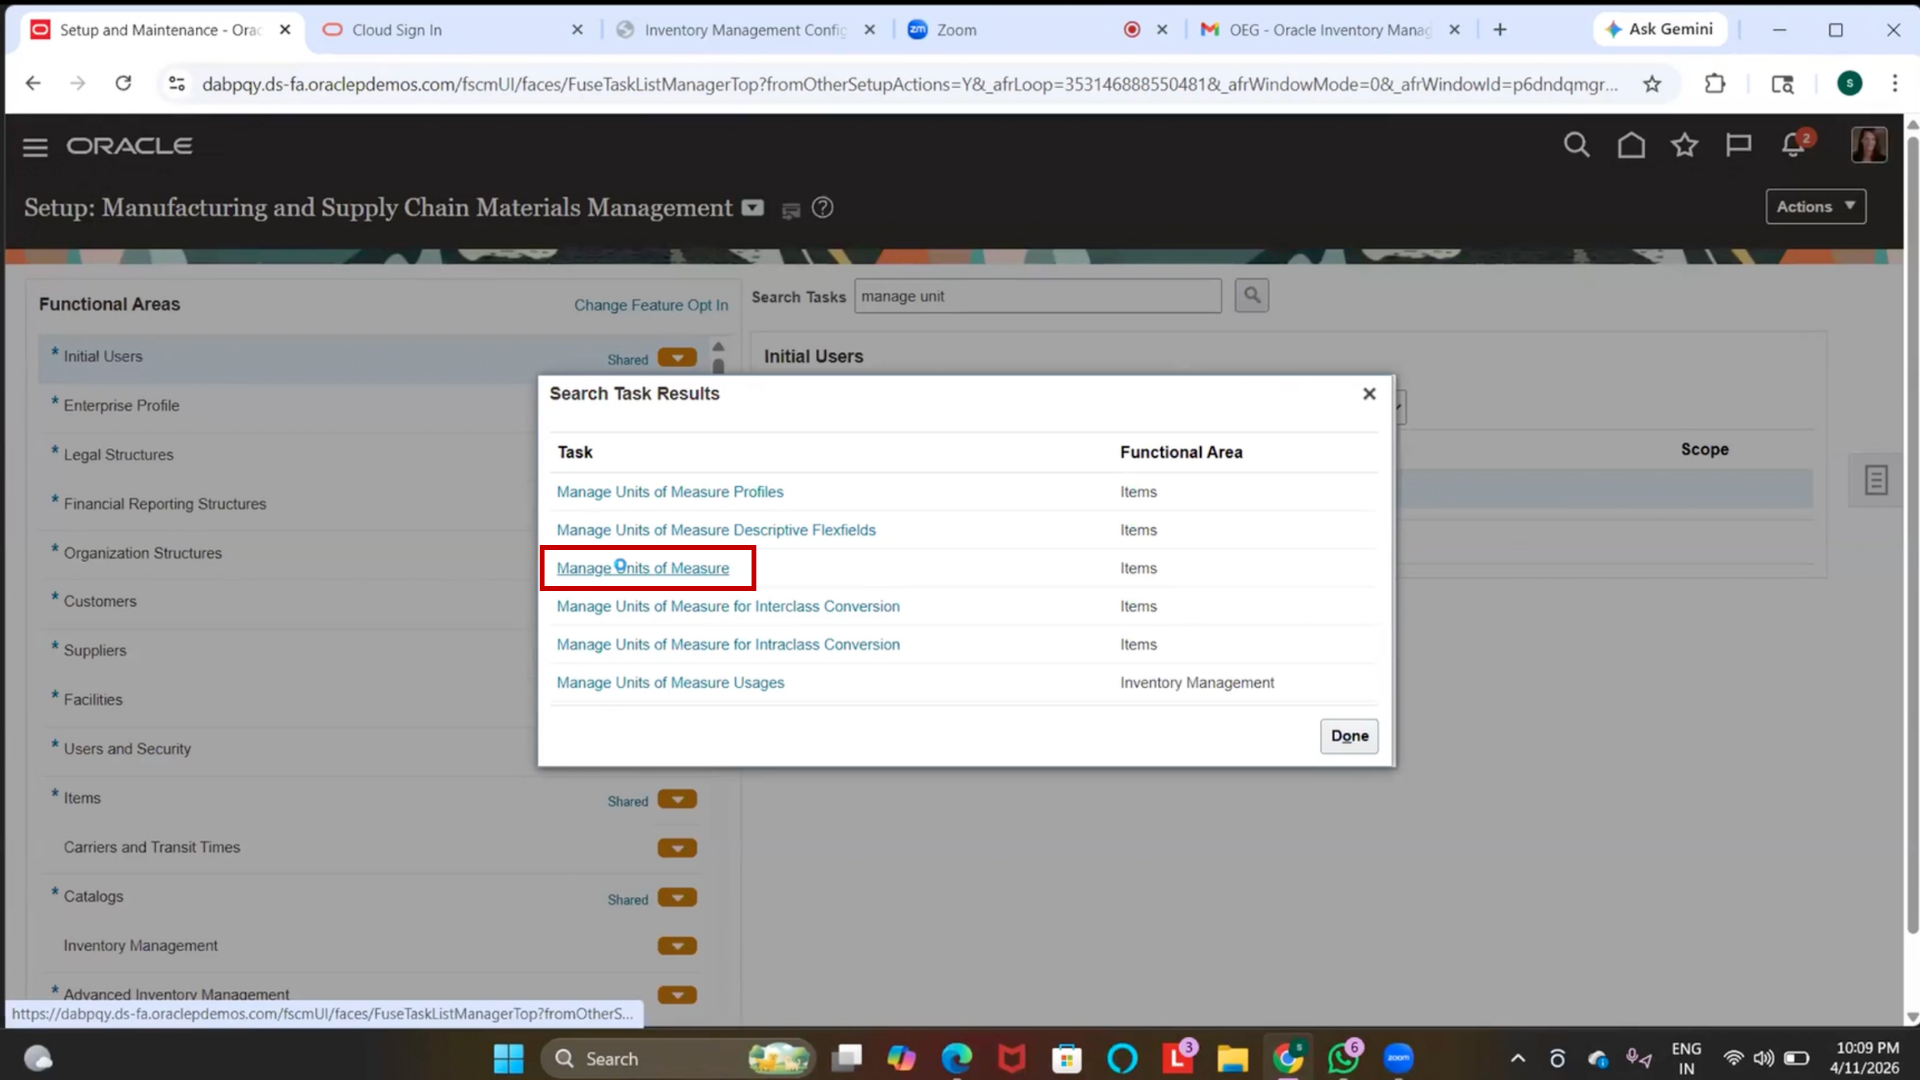Click the browser address bar
The height and width of the screenshot is (1080, 1920).
(908, 84)
